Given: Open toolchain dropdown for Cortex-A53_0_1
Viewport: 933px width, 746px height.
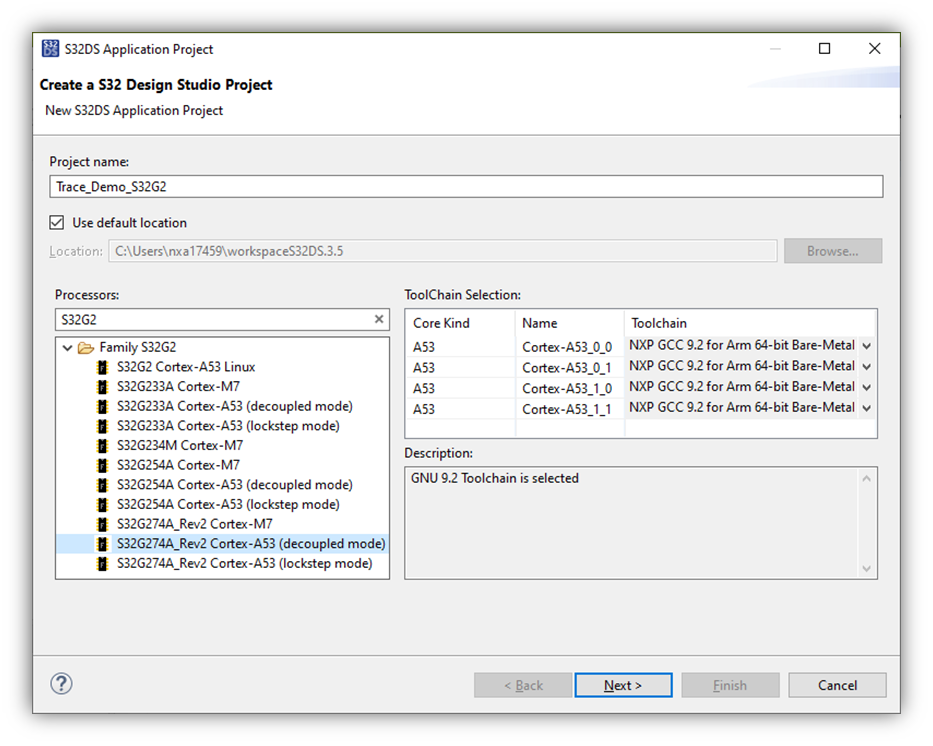Looking at the screenshot, I should [x=866, y=367].
